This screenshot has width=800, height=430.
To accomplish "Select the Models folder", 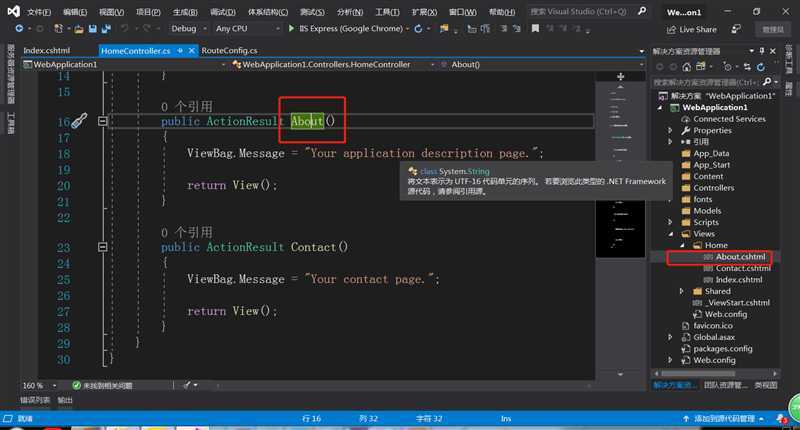I will coord(707,211).
